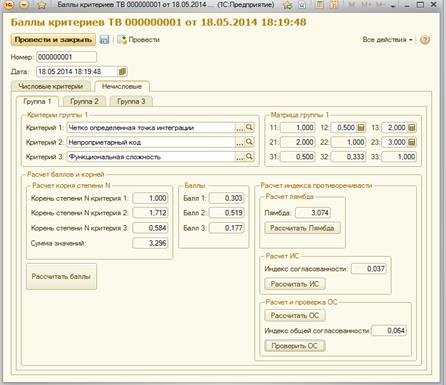Open calculator icon for matrix cell 23
Screen dimensions: 446x385
tap(412, 142)
